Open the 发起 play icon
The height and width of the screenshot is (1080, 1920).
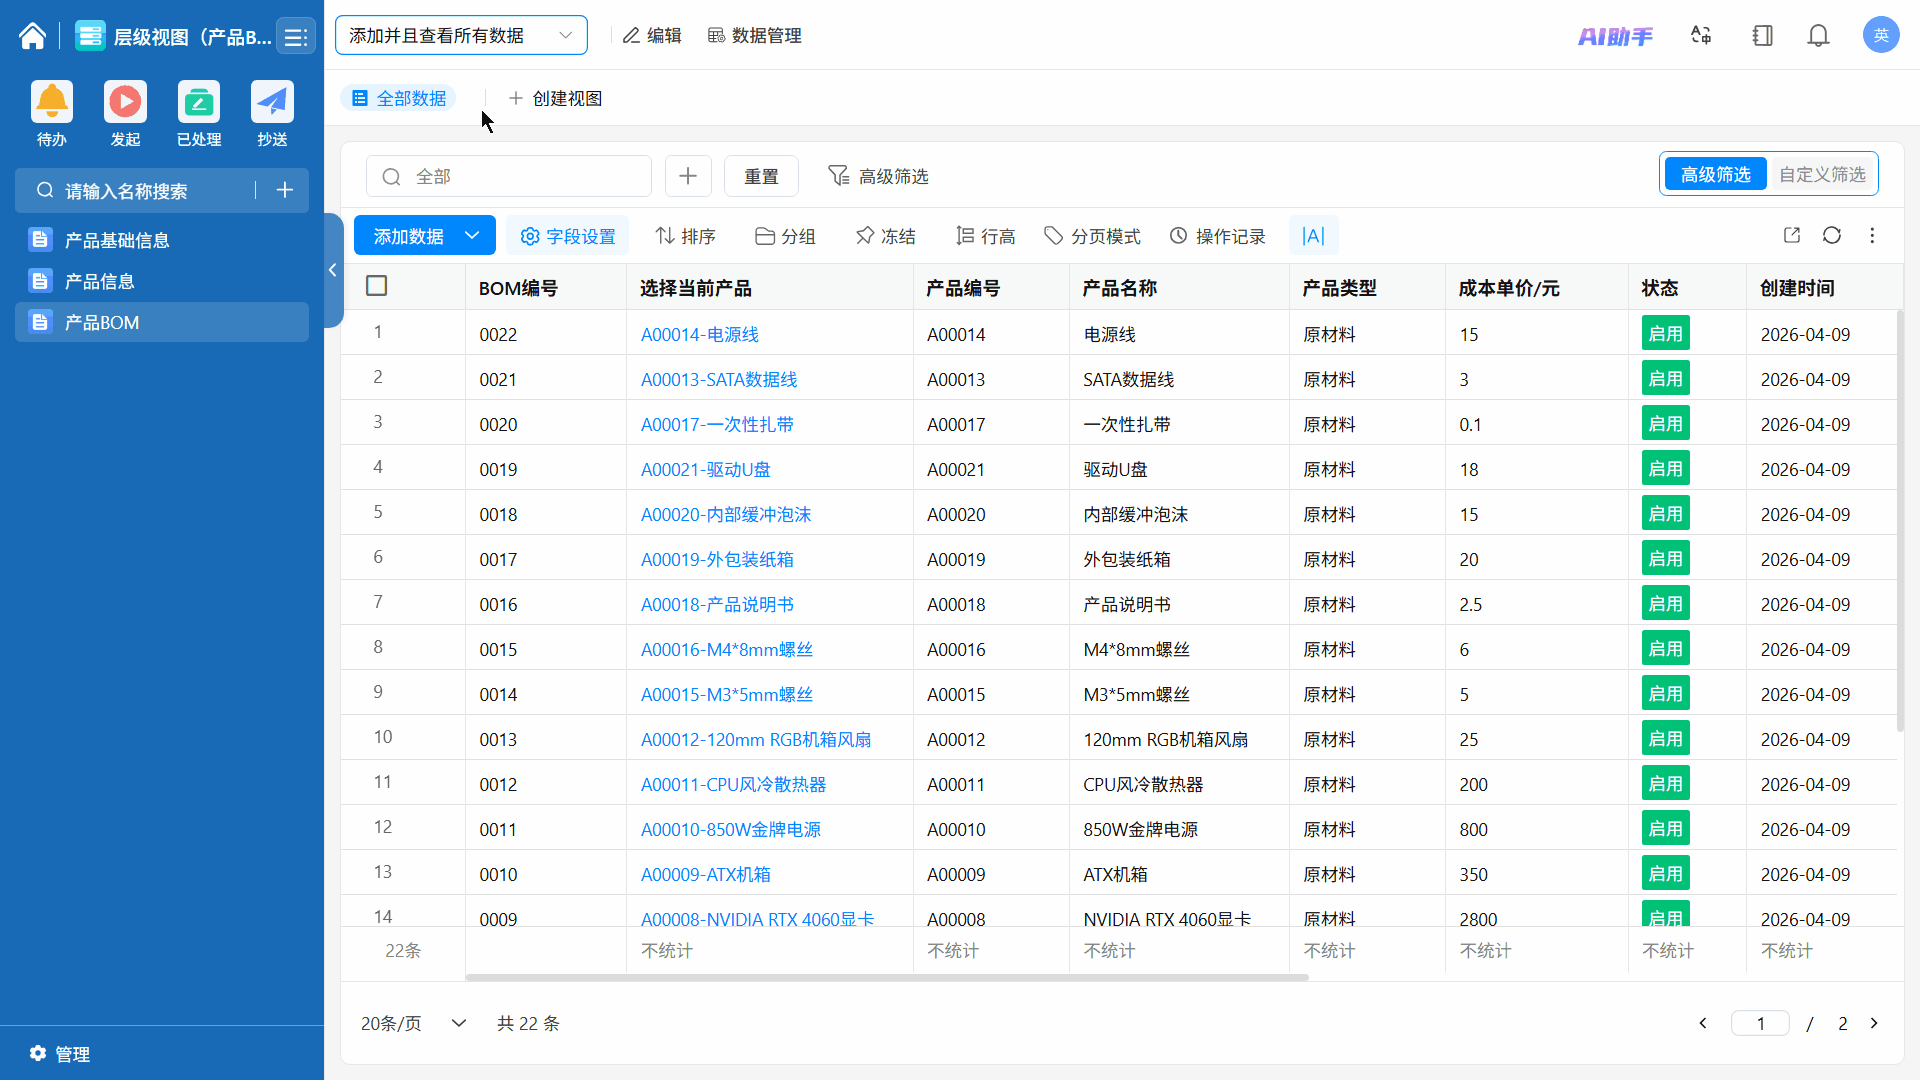pyautogui.click(x=125, y=102)
